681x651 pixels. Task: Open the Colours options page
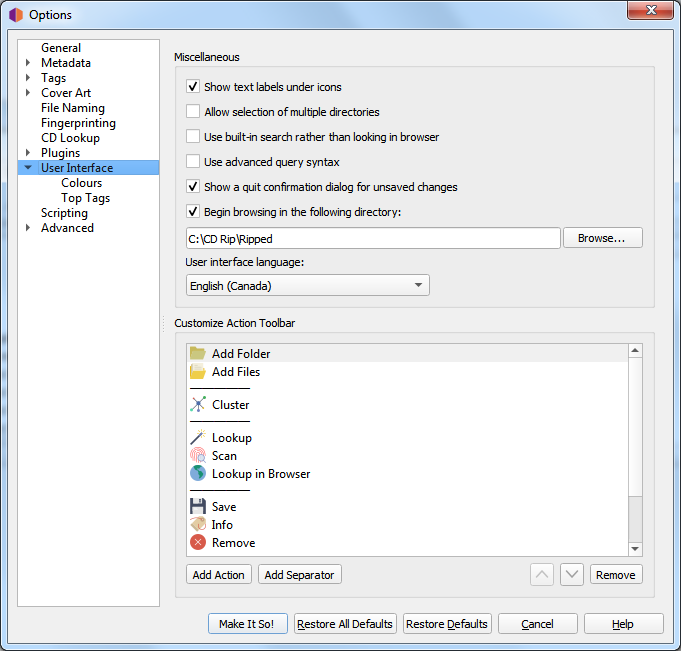point(81,183)
